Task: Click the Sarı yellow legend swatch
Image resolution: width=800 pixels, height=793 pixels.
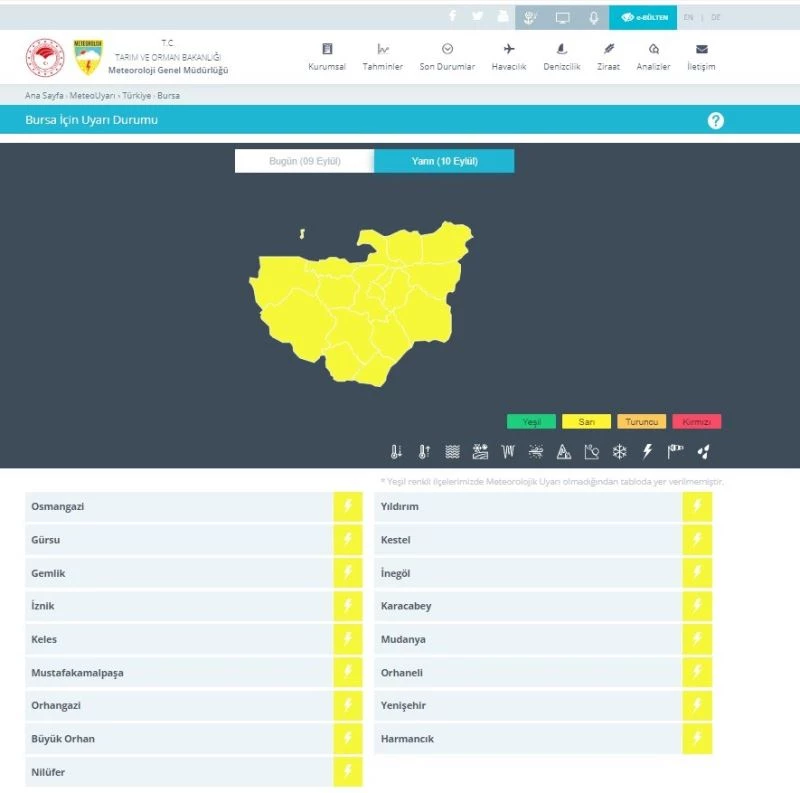Action: point(586,422)
